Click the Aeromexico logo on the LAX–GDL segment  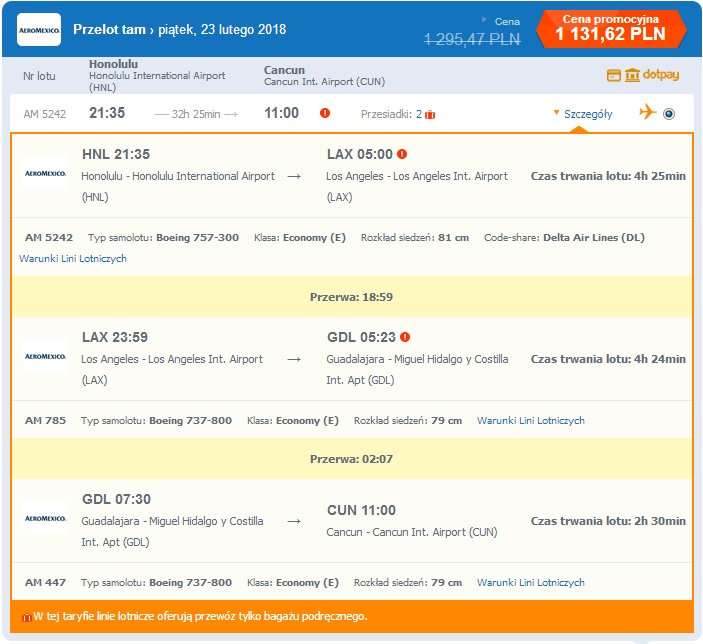45,356
